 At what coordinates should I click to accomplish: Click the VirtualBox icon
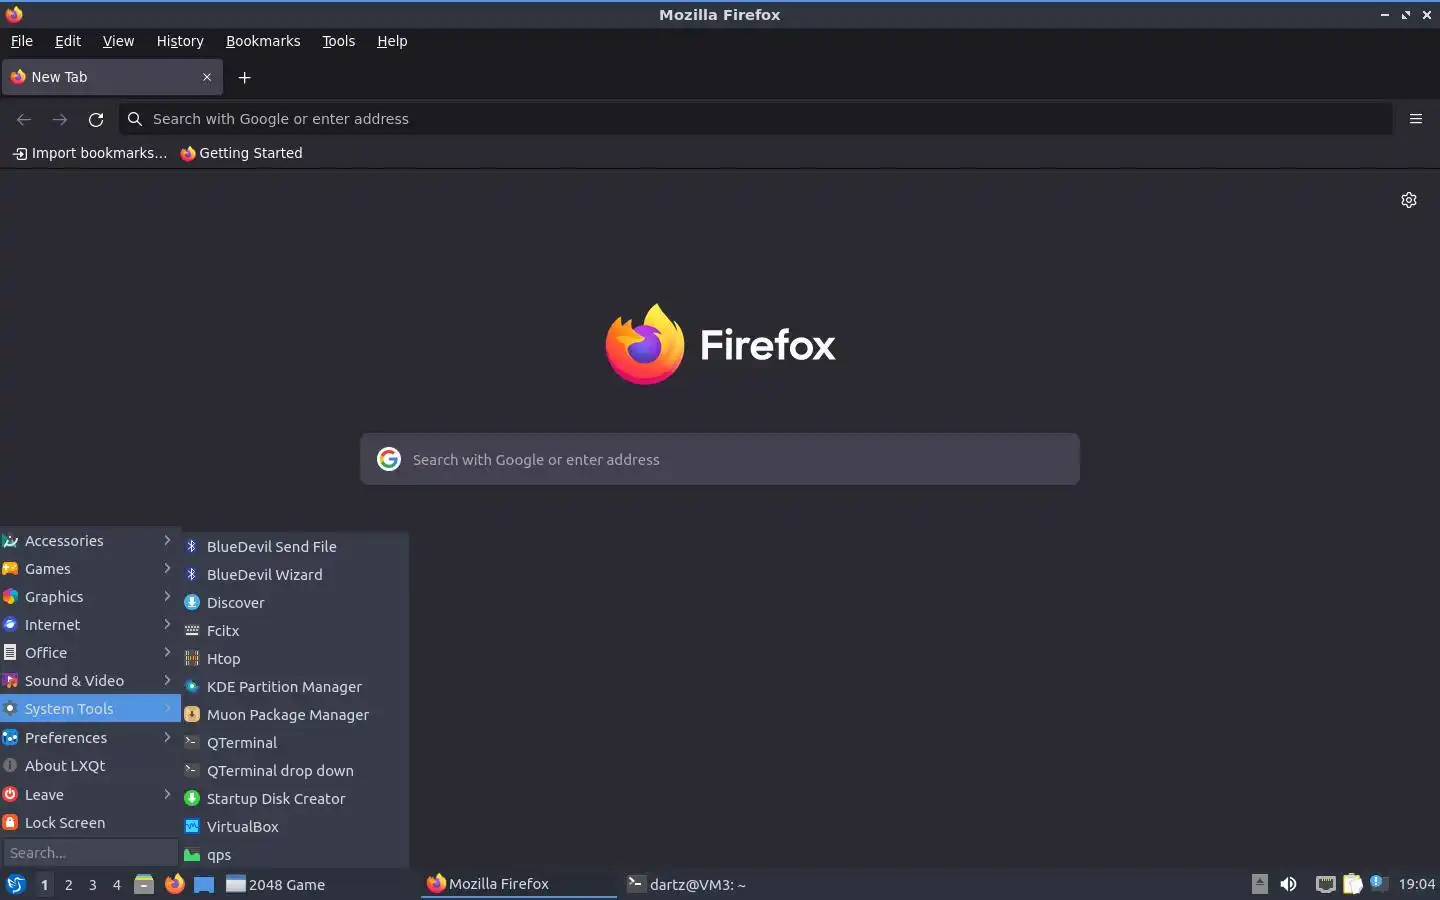coord(192,826)
